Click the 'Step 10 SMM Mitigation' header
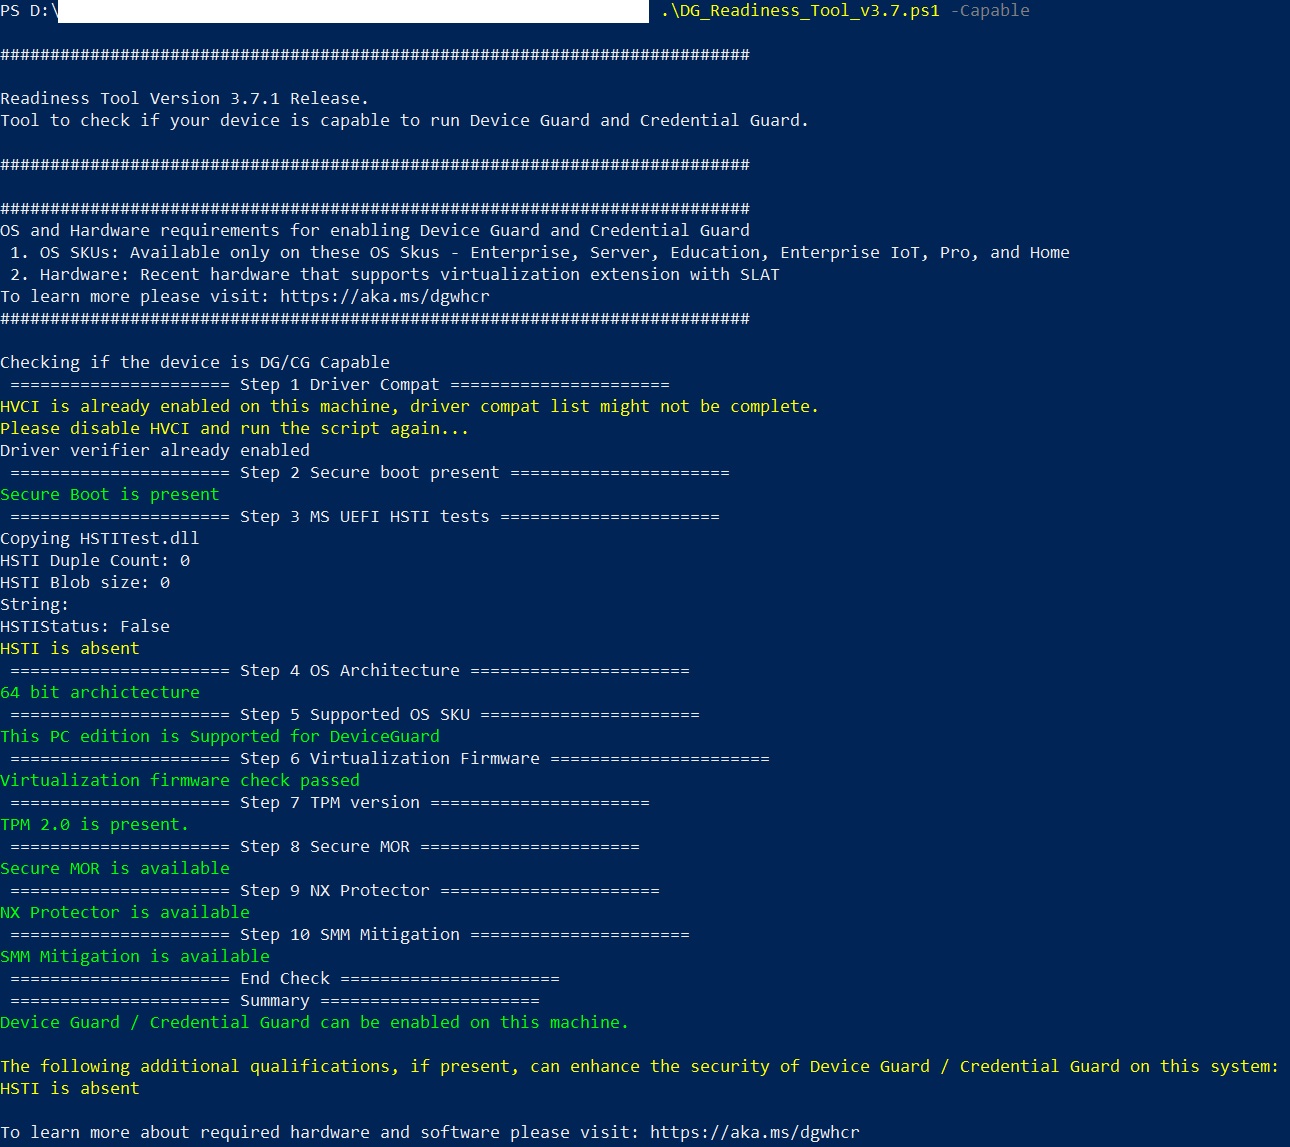Viewport: 1290px width, 1147px height. tap(350, 934)
